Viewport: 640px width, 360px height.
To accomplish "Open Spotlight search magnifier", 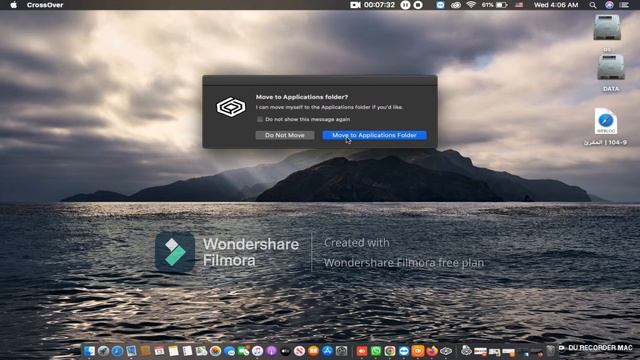I will pyautogui.click(x=593, y=5).
